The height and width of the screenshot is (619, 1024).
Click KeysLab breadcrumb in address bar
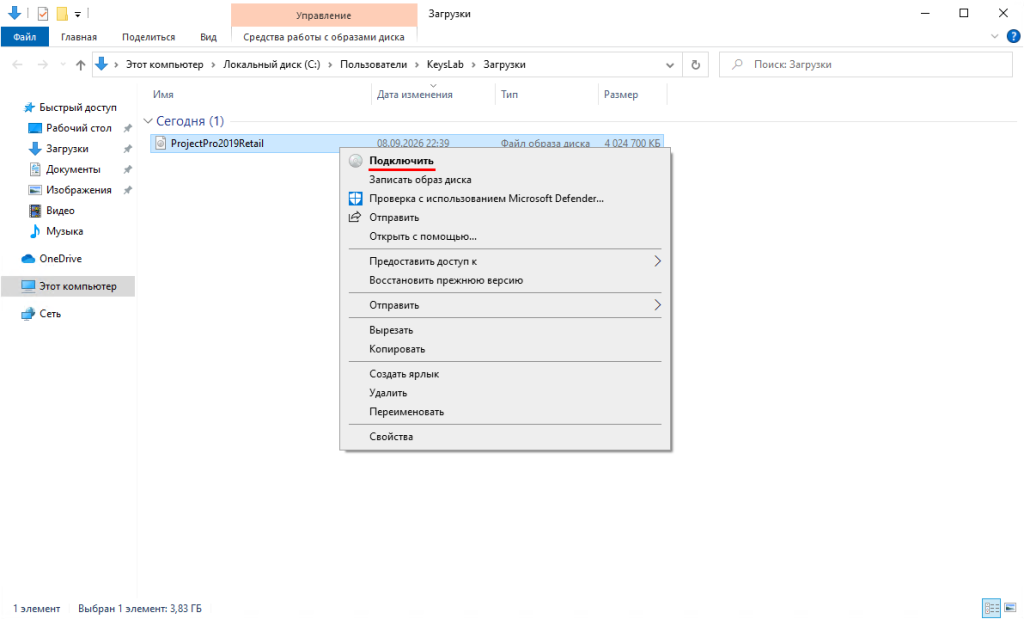pyautogui.click(x=445, y=65)
